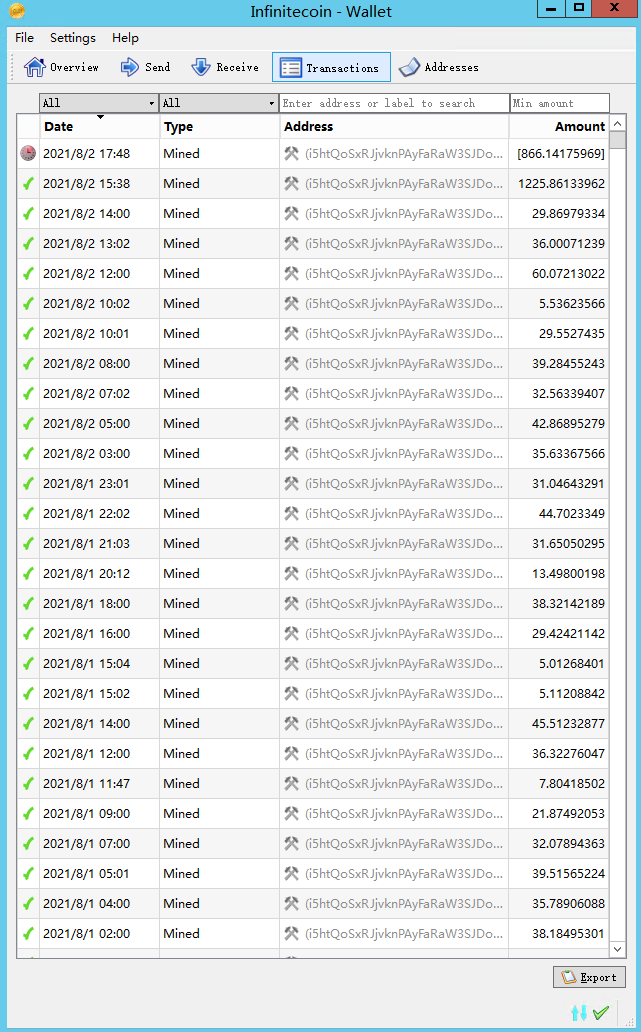This screenshot has height=1032, width=641.
Task: Select amount 35.78906088
Action: [x=569, y=904]
